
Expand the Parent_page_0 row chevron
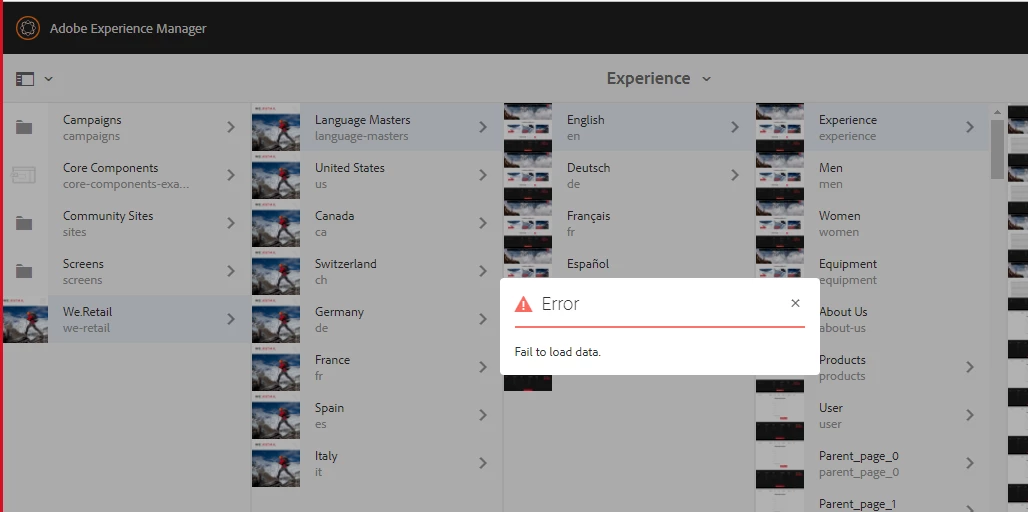click(x=970, y=463)
